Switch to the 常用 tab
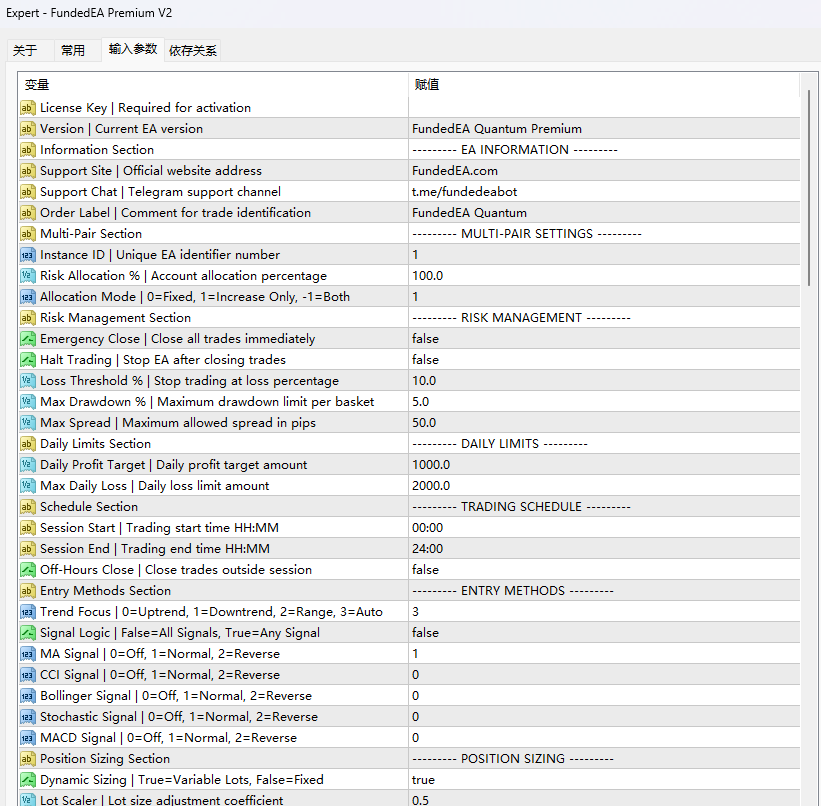Image resolution: width=821 pixels, height=806 pixels. [73, 51]
